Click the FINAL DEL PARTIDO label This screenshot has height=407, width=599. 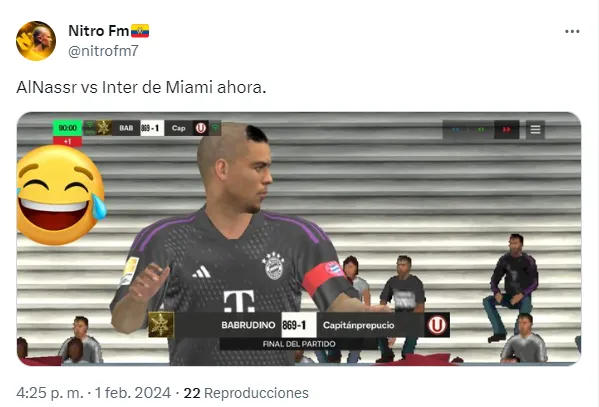299,344
